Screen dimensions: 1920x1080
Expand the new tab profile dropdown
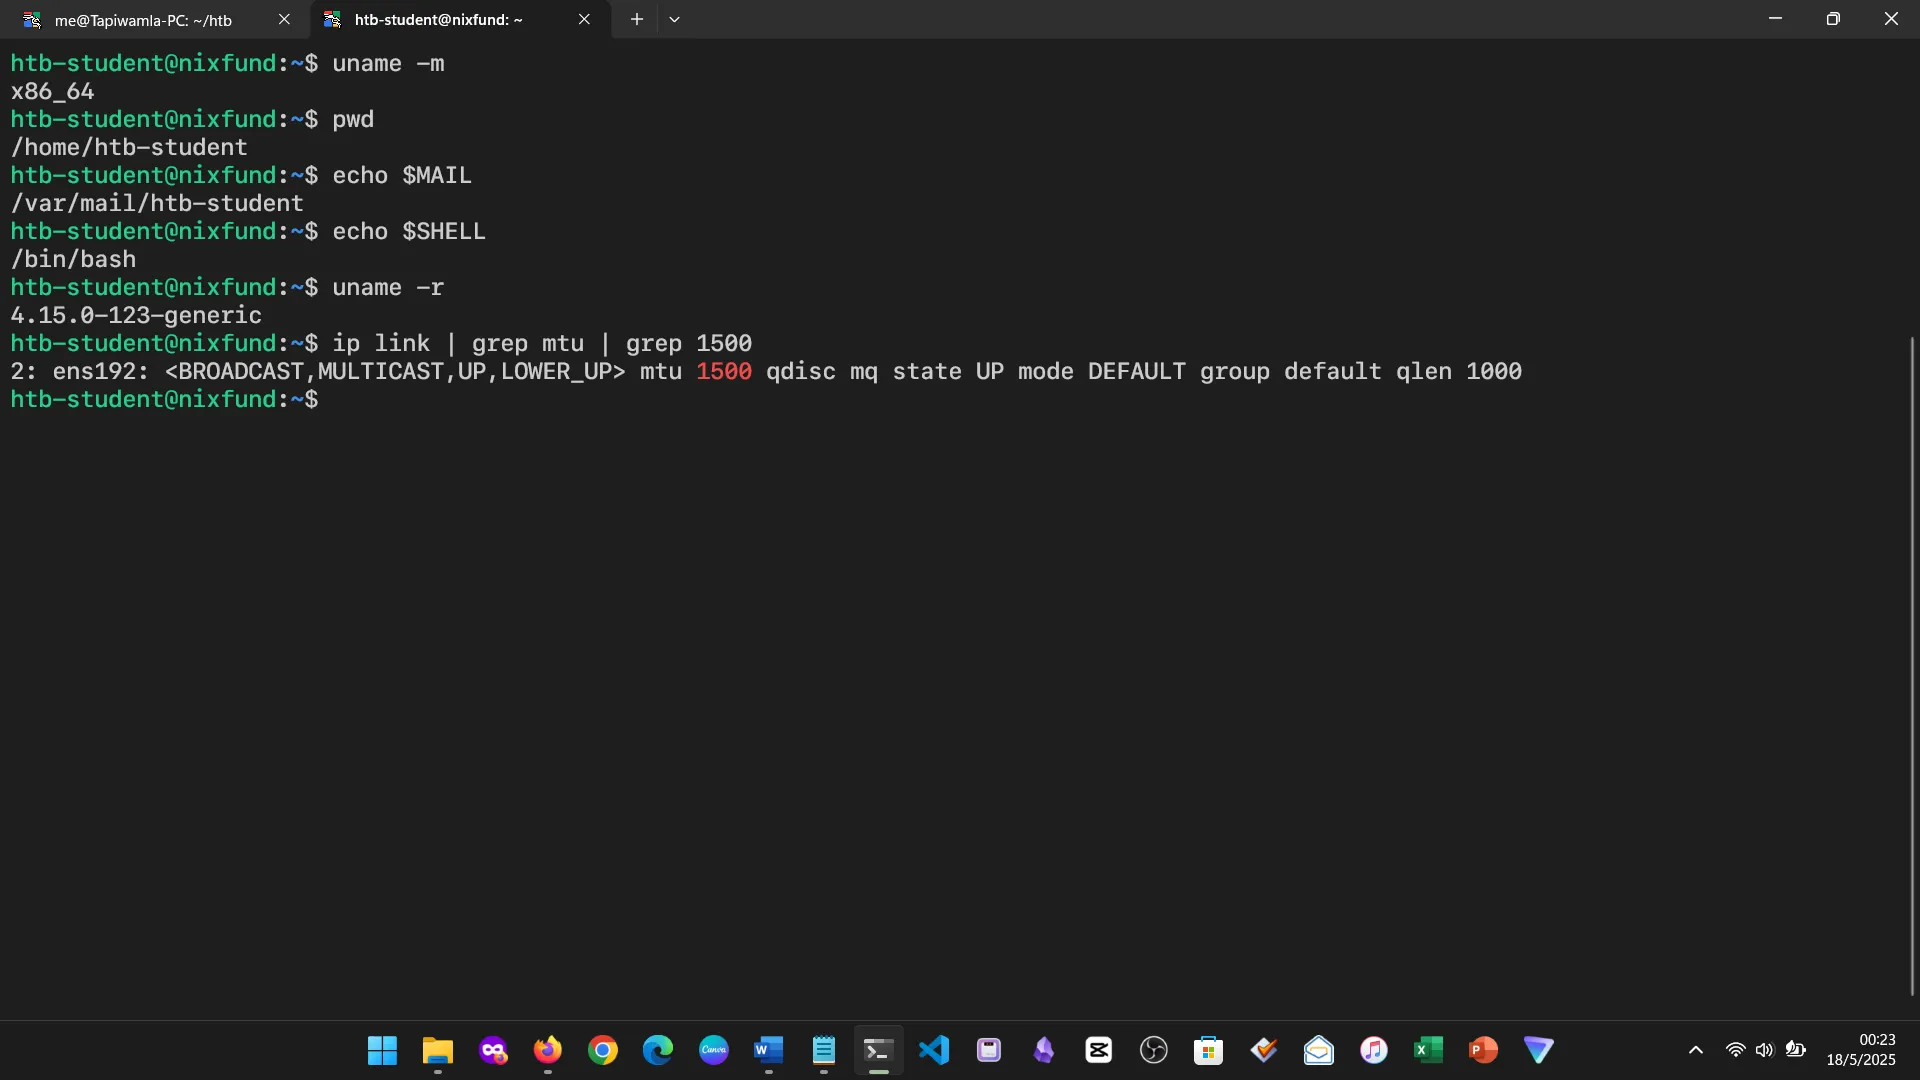(675, 19)
